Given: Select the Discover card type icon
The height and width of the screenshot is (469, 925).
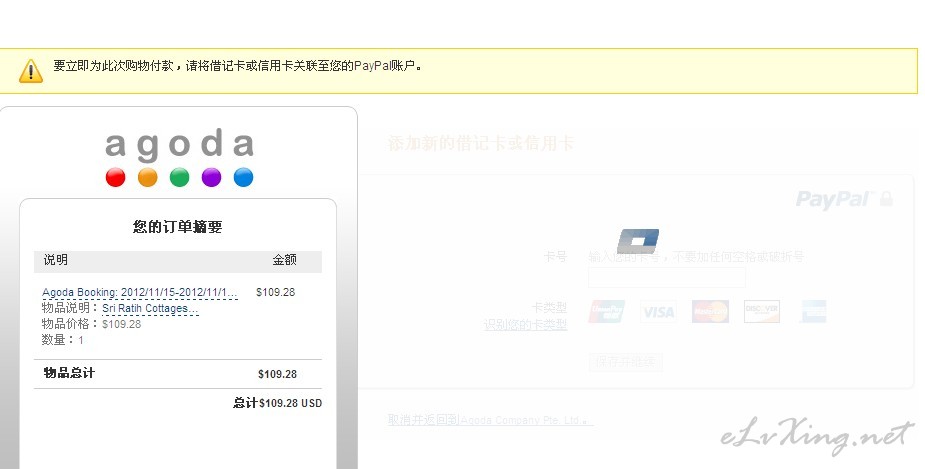Looking at the screenshot, I should point(762,311).
